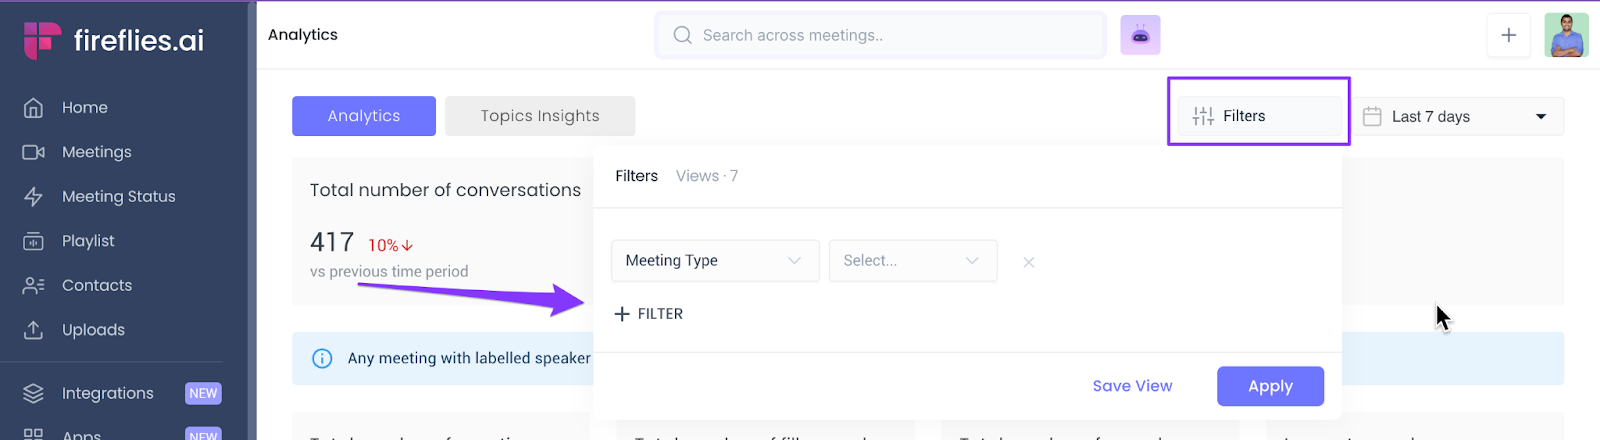The image size is (1600, 440).
Task: Click the plus icon in header
Action: click(x=1508, y=36)
